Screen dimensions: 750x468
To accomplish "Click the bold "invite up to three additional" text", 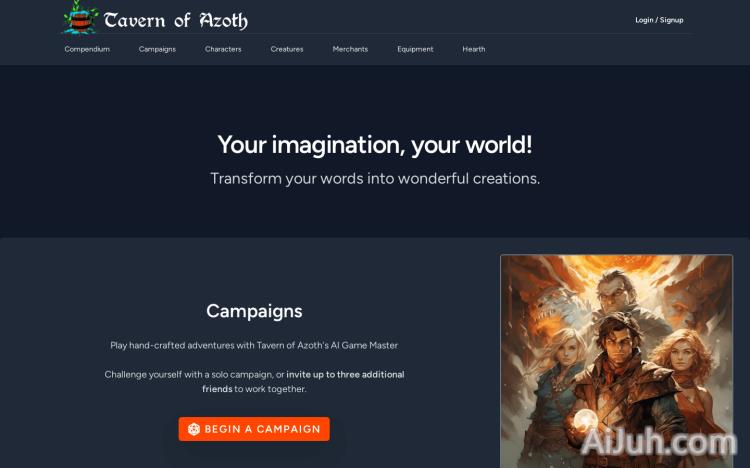I will [x=345, y=375].
